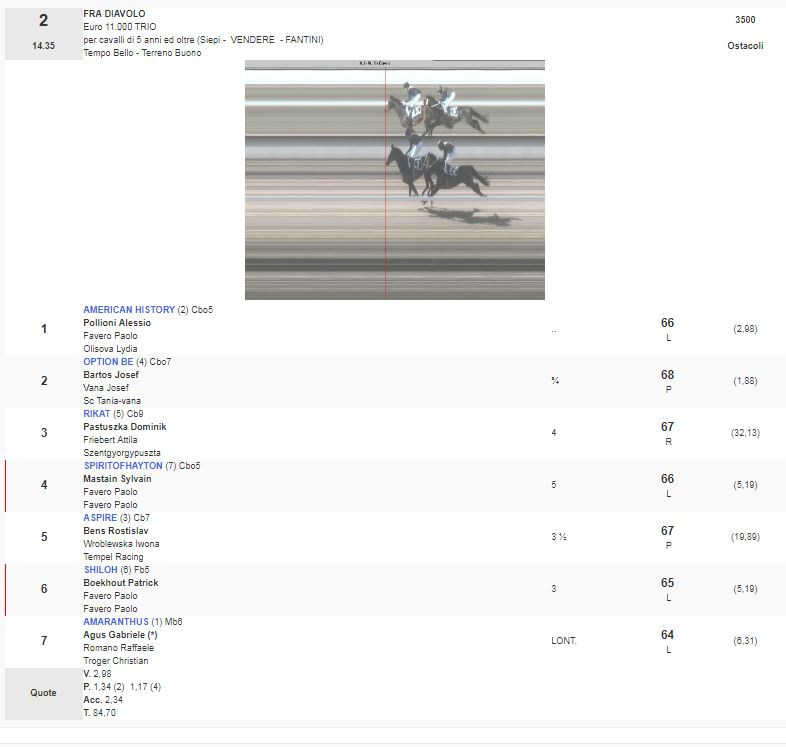
Task: Click the SHILOH horse link
Action: 101,570
